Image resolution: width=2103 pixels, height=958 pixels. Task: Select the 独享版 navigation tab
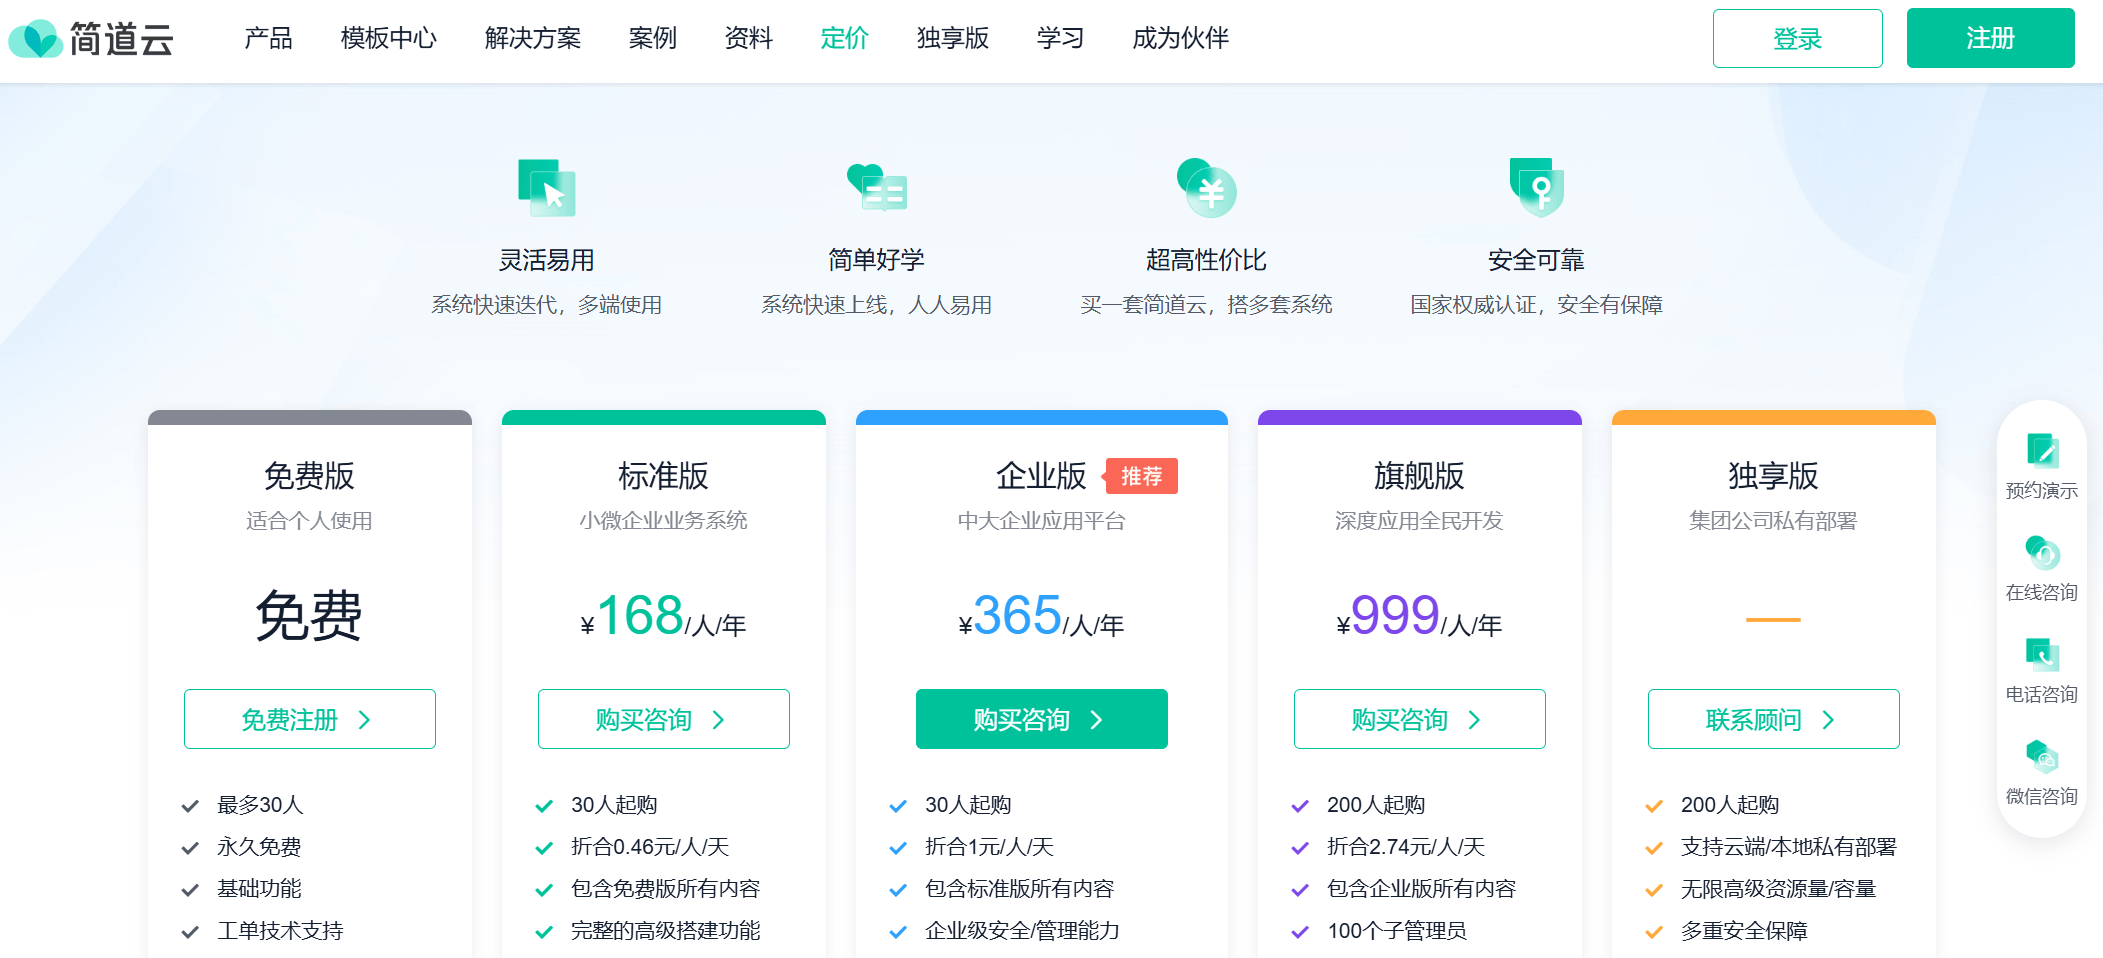[x=952, y=39]
